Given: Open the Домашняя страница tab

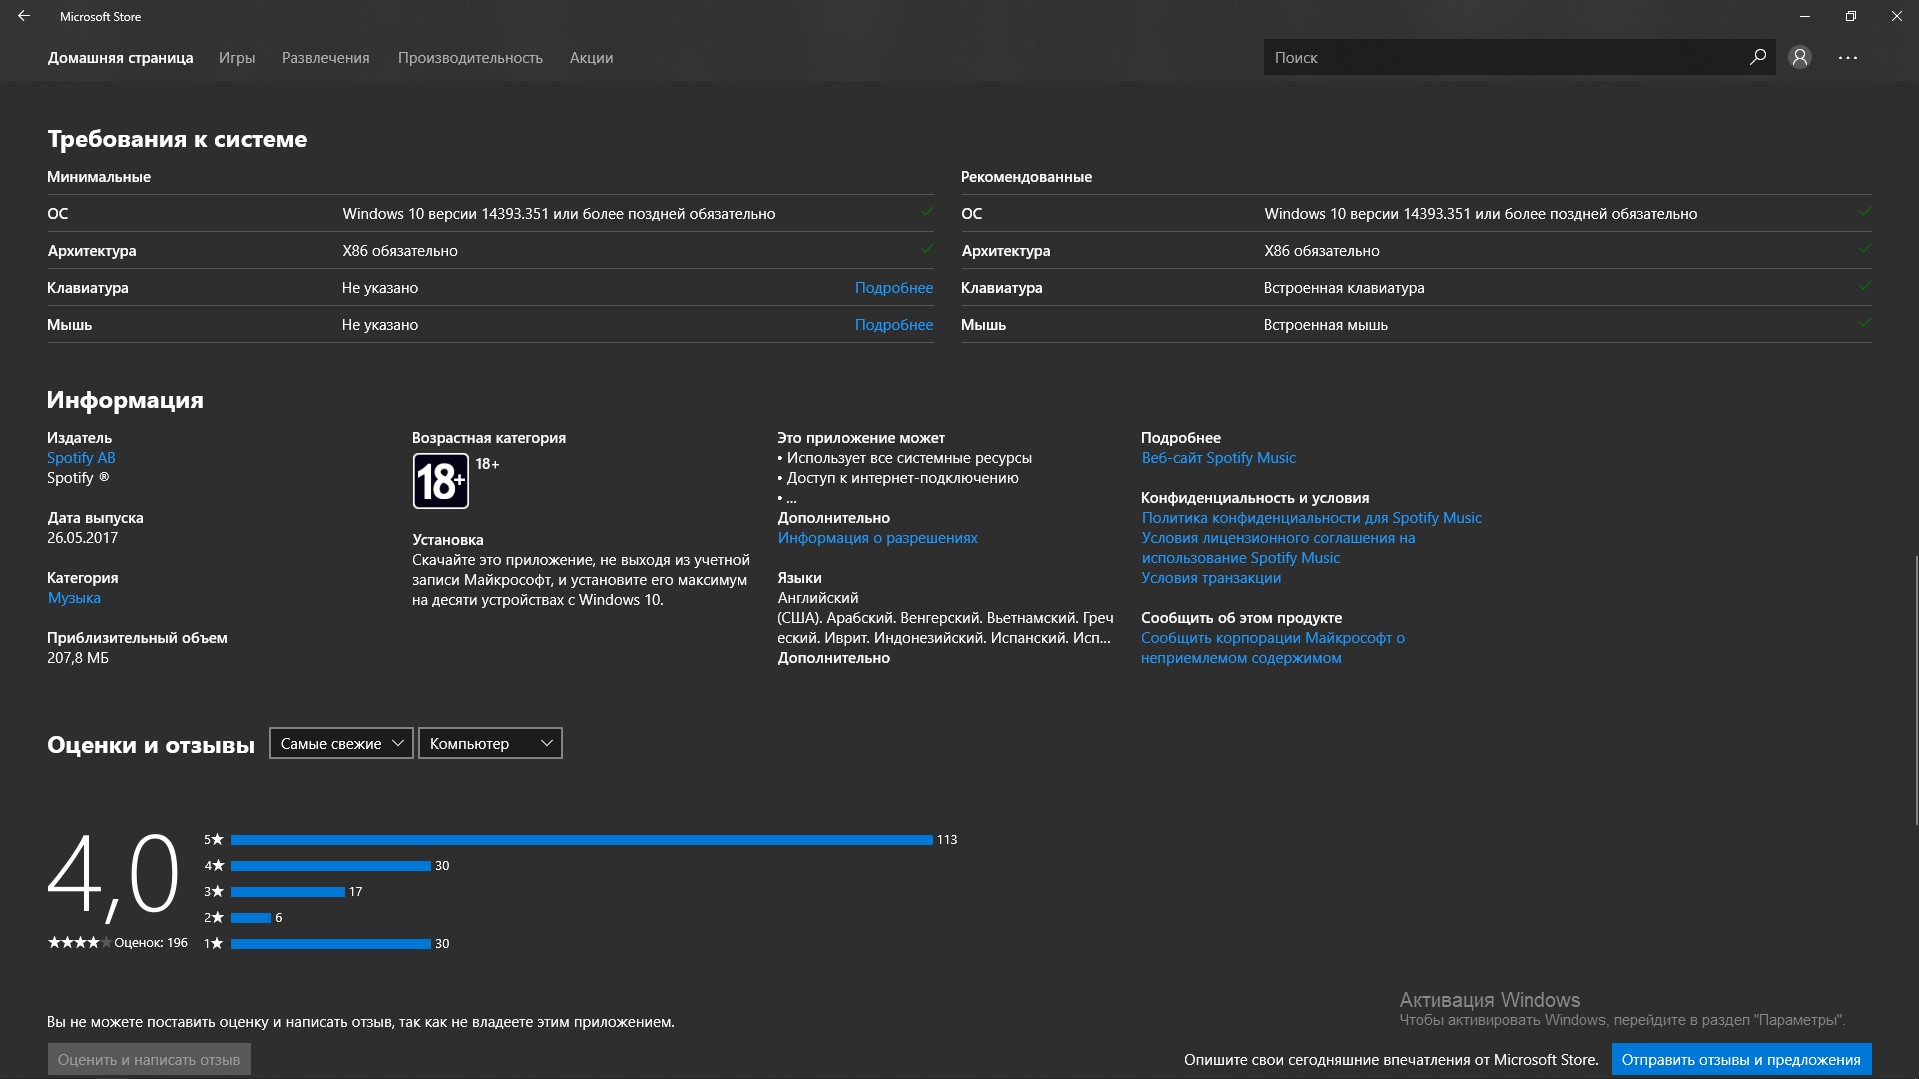Looking at the screenshot, I should coord(120,58).
